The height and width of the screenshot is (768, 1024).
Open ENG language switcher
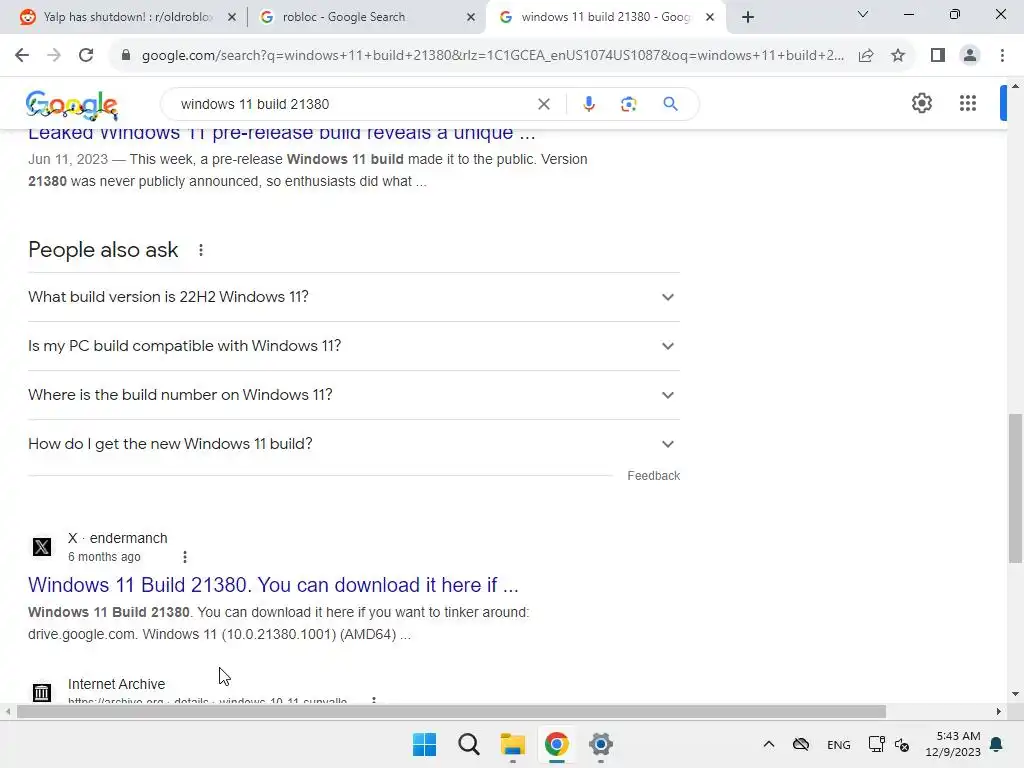coord(839,745)
